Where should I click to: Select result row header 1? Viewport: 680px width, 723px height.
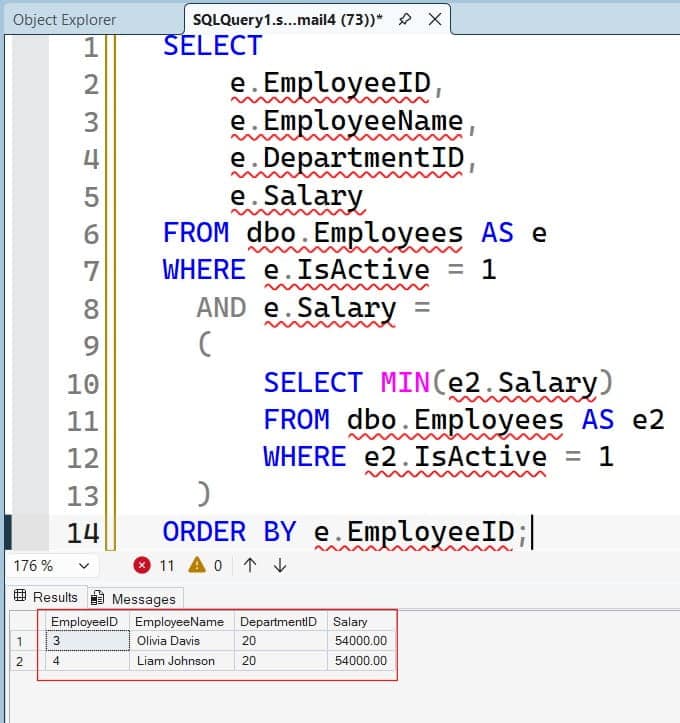28,641
